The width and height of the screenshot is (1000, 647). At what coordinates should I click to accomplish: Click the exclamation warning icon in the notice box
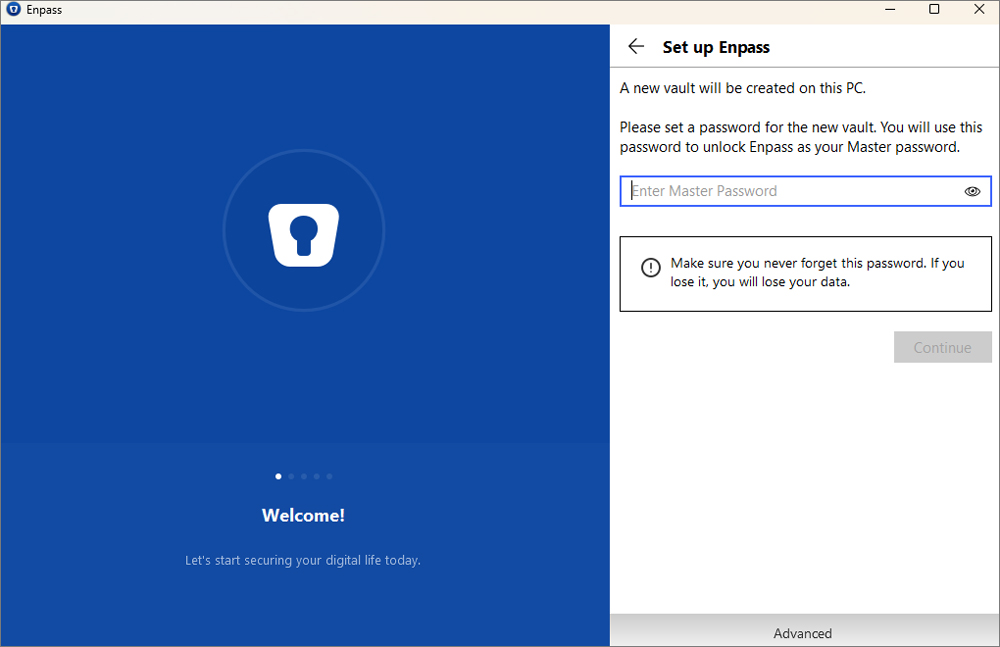[651, 267]
